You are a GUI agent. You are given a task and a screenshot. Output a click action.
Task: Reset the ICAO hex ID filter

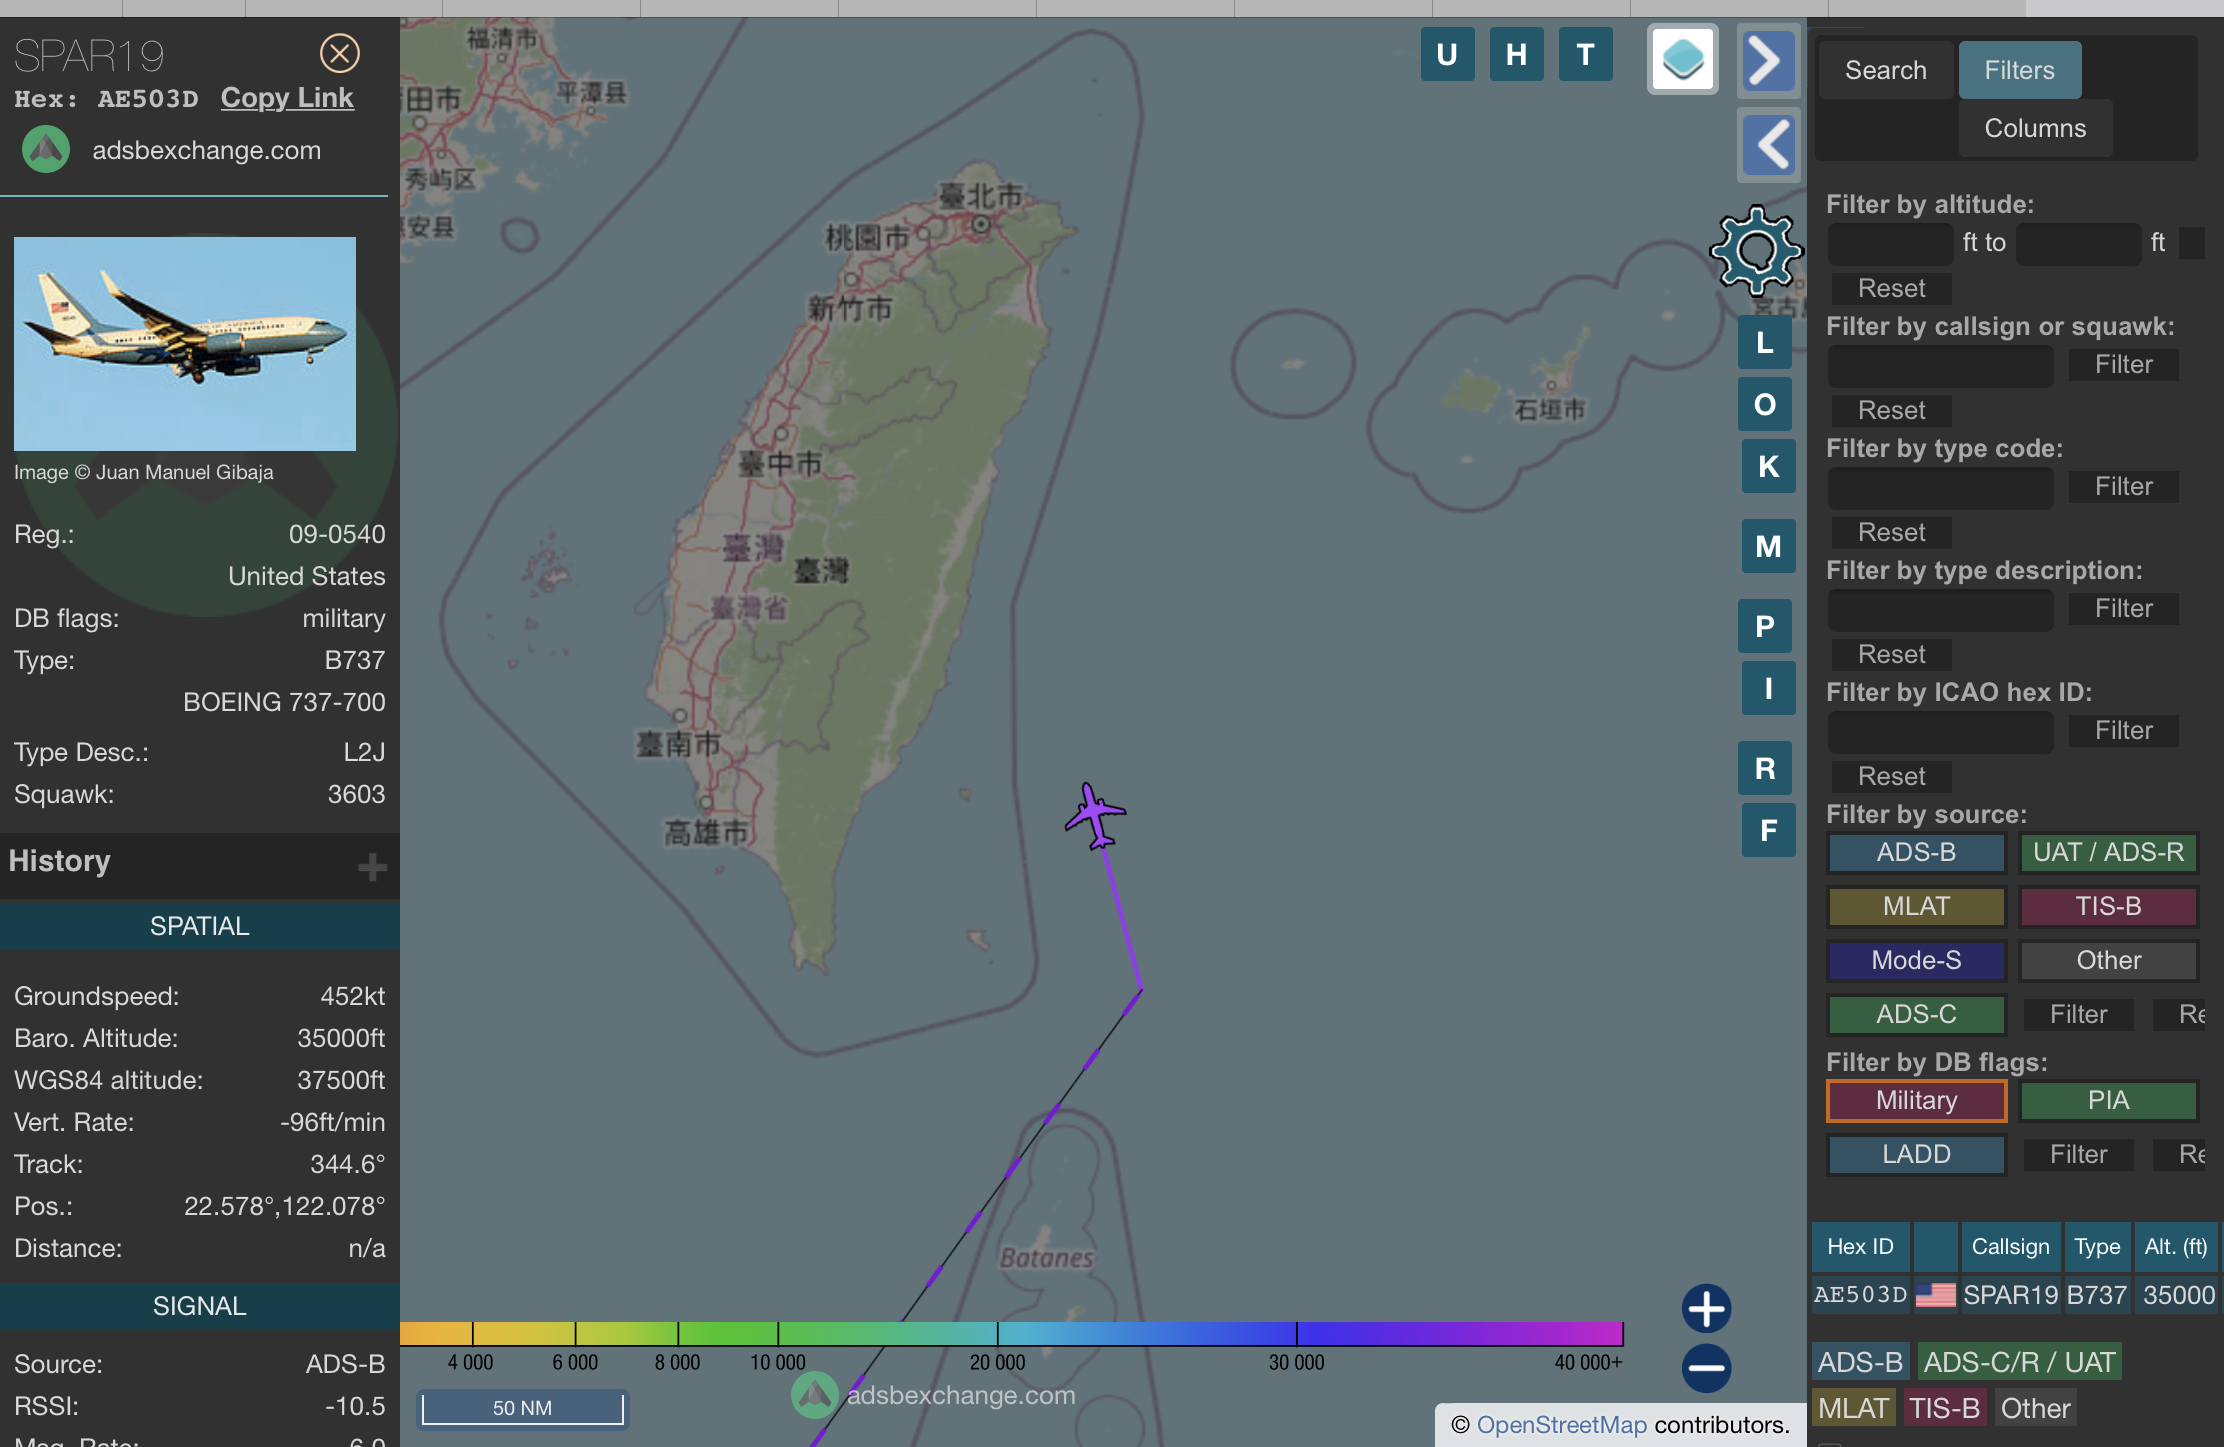(x=1891, y=777)
